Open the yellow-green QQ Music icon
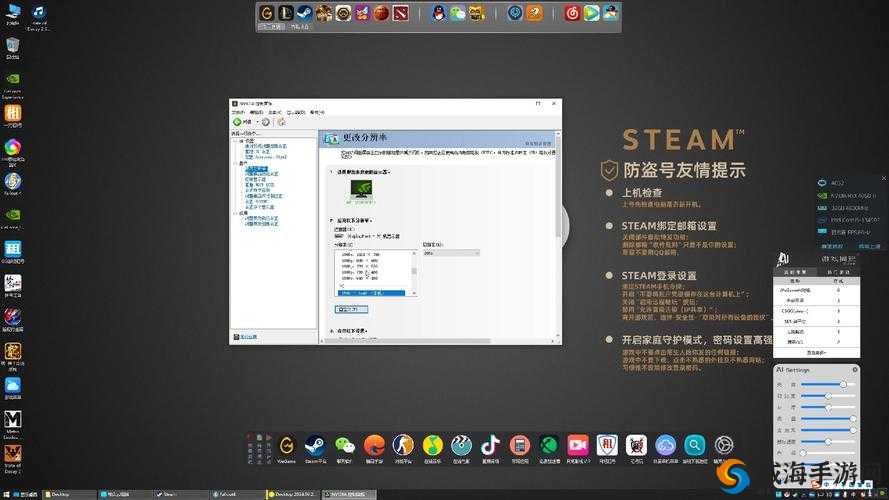 433,446
